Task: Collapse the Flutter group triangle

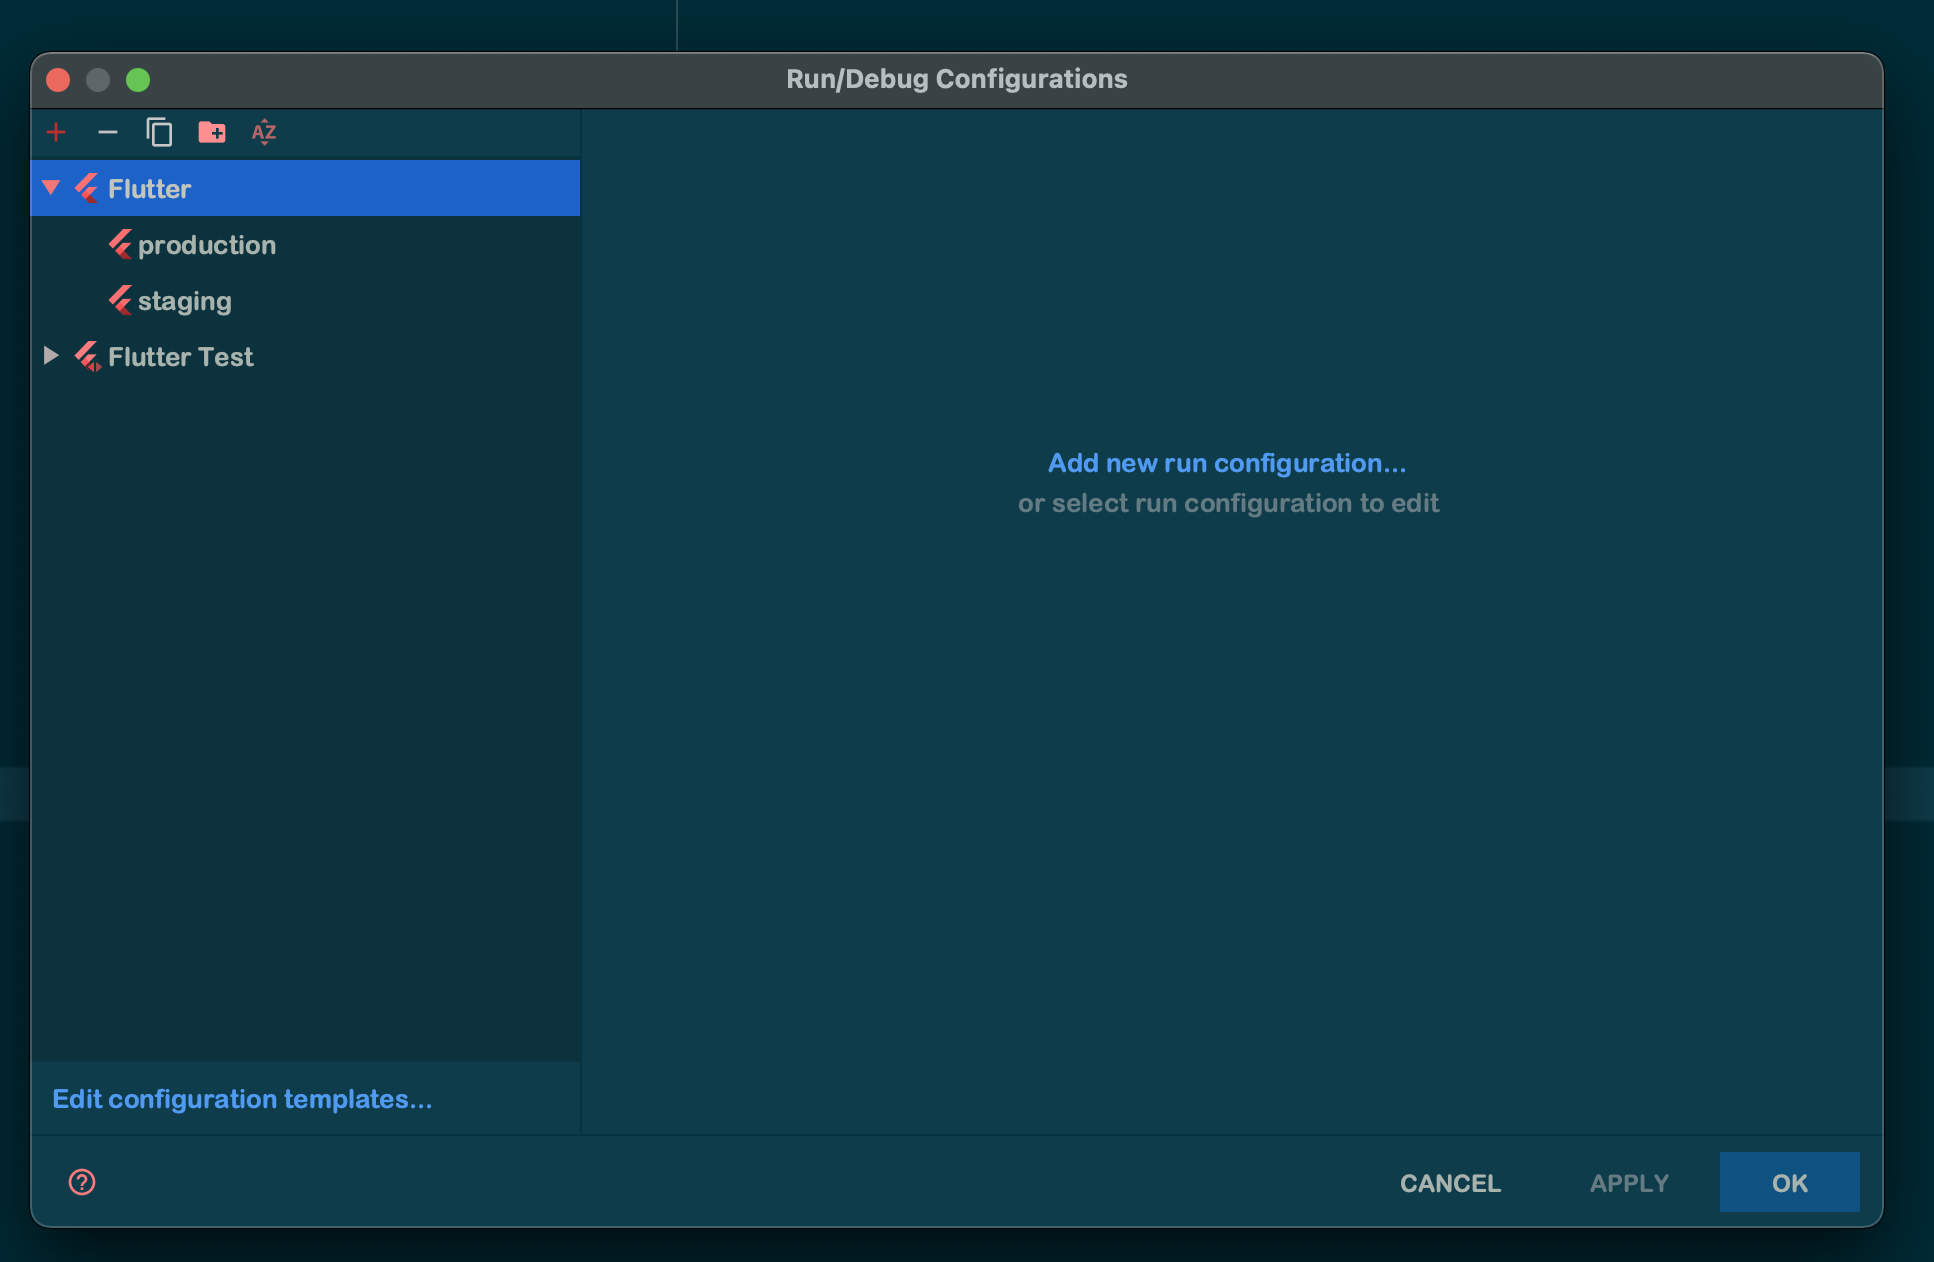Action: pyautogui.click(x=51, y=188)
